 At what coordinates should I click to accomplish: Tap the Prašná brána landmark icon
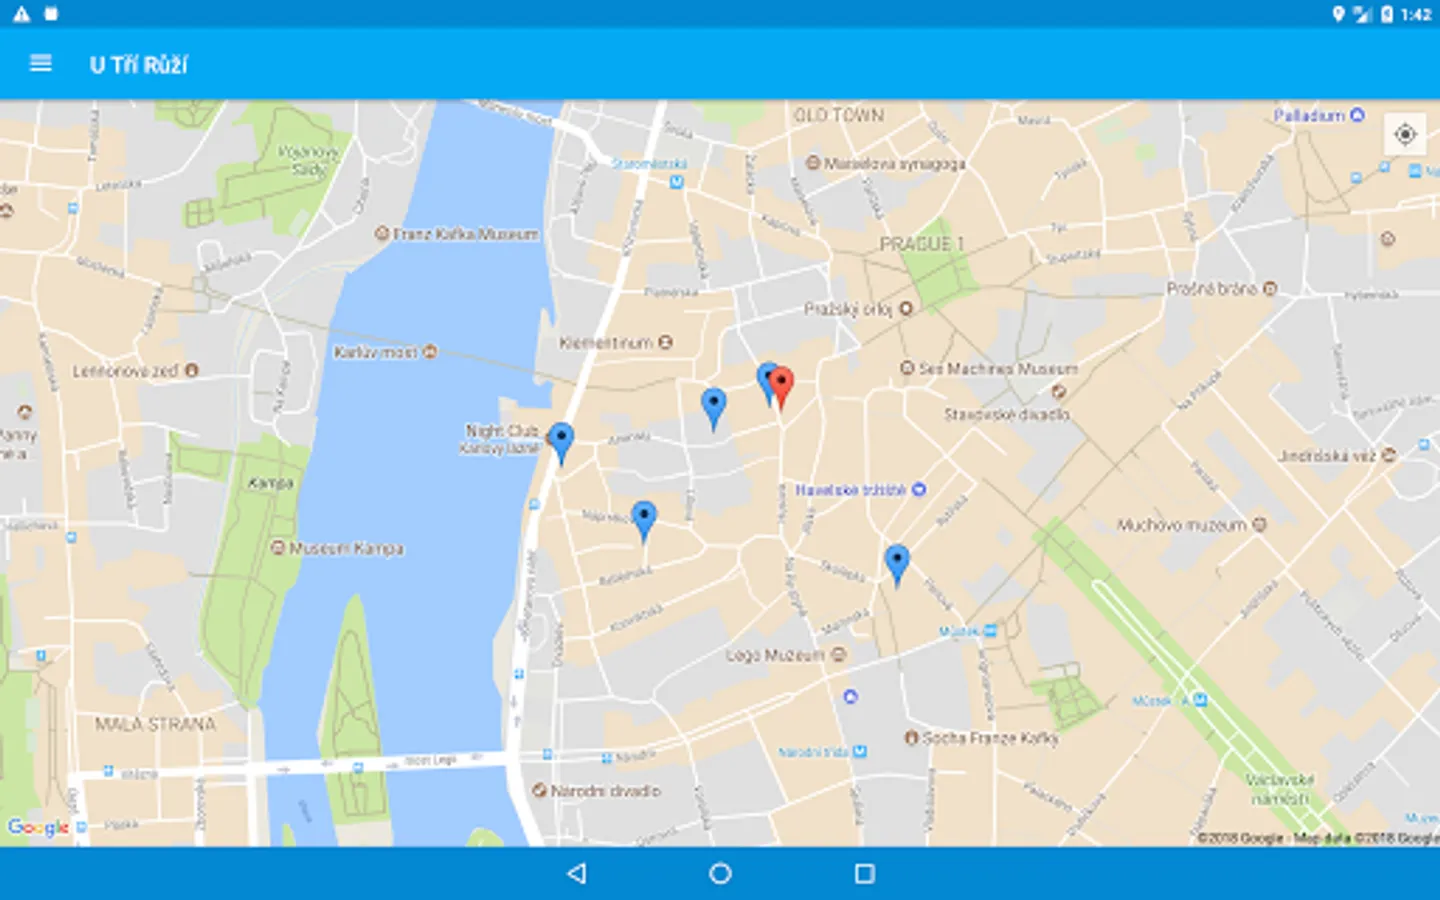click(1270, 288)
